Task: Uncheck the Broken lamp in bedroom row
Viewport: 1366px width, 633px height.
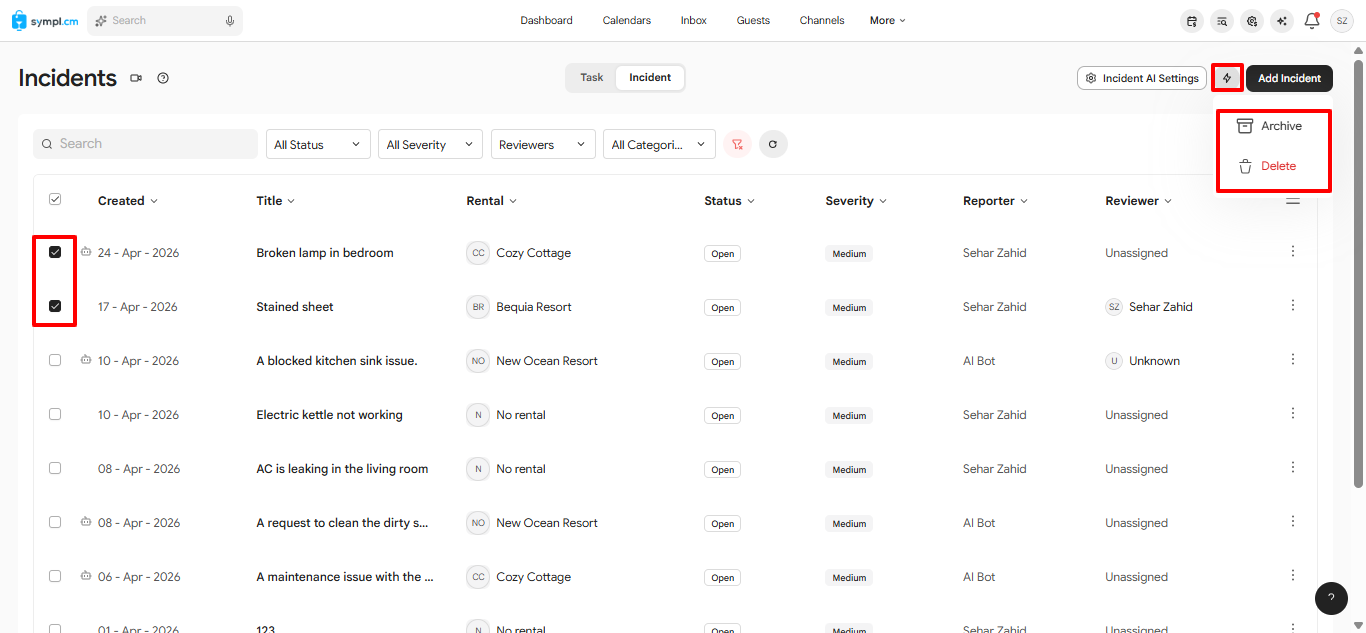Action: (55, 252)
